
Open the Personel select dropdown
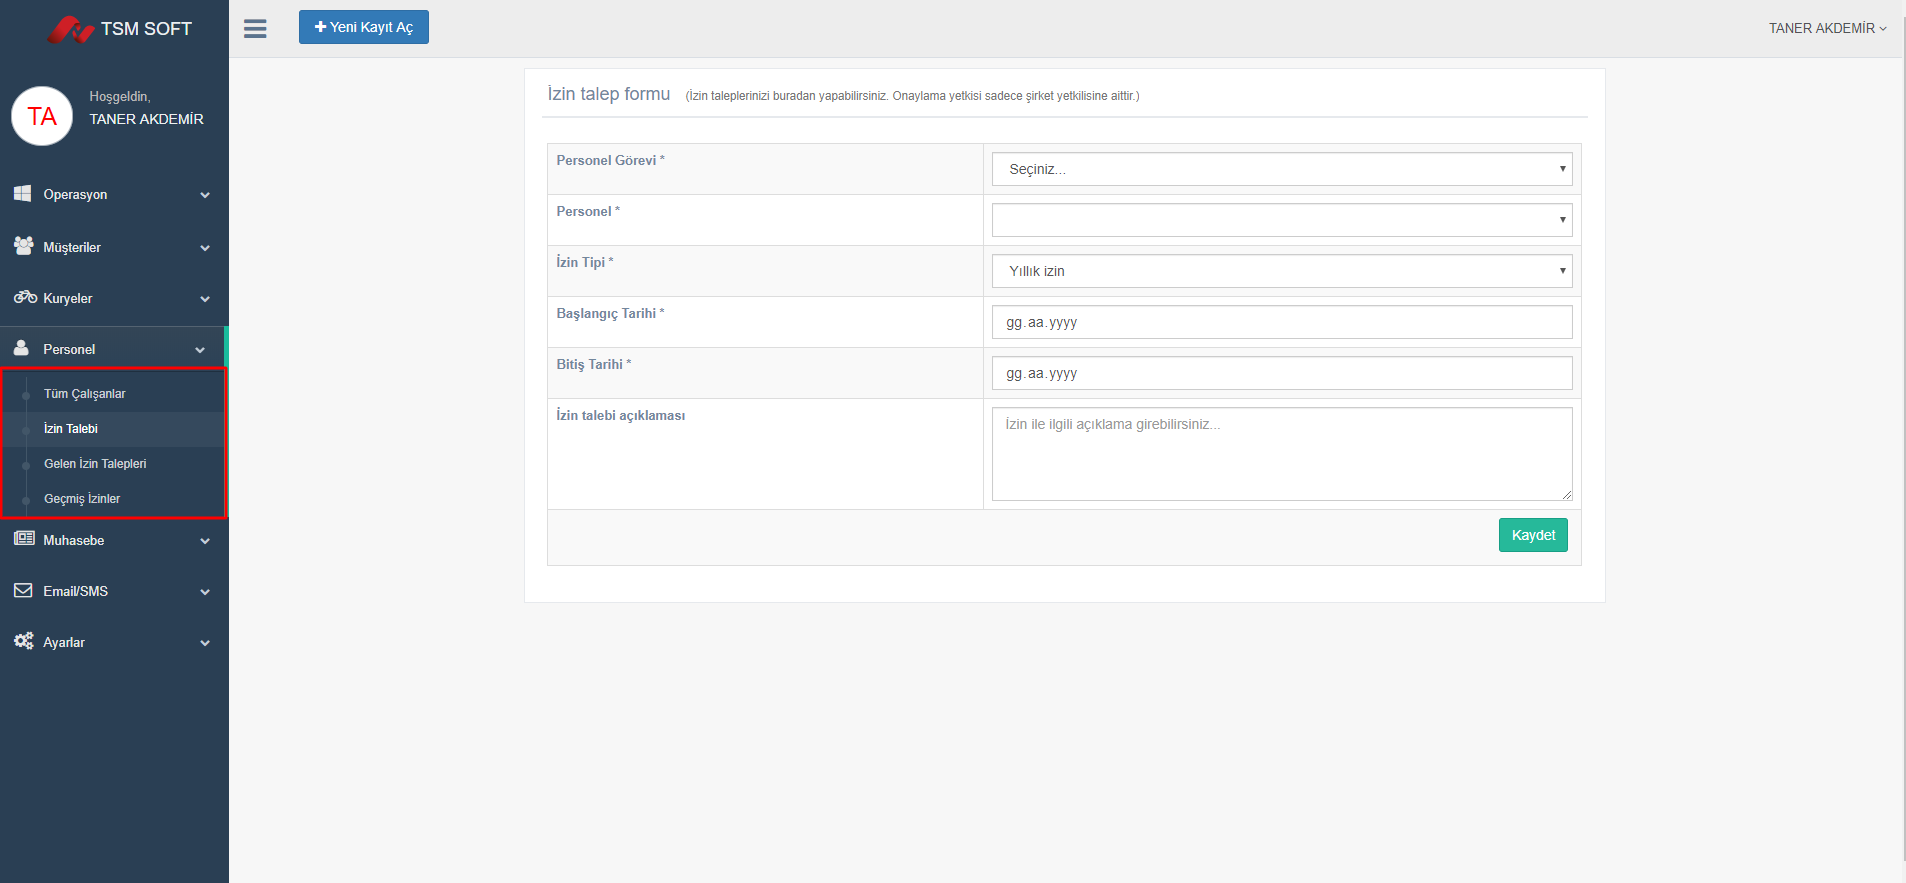(1281, 220)
